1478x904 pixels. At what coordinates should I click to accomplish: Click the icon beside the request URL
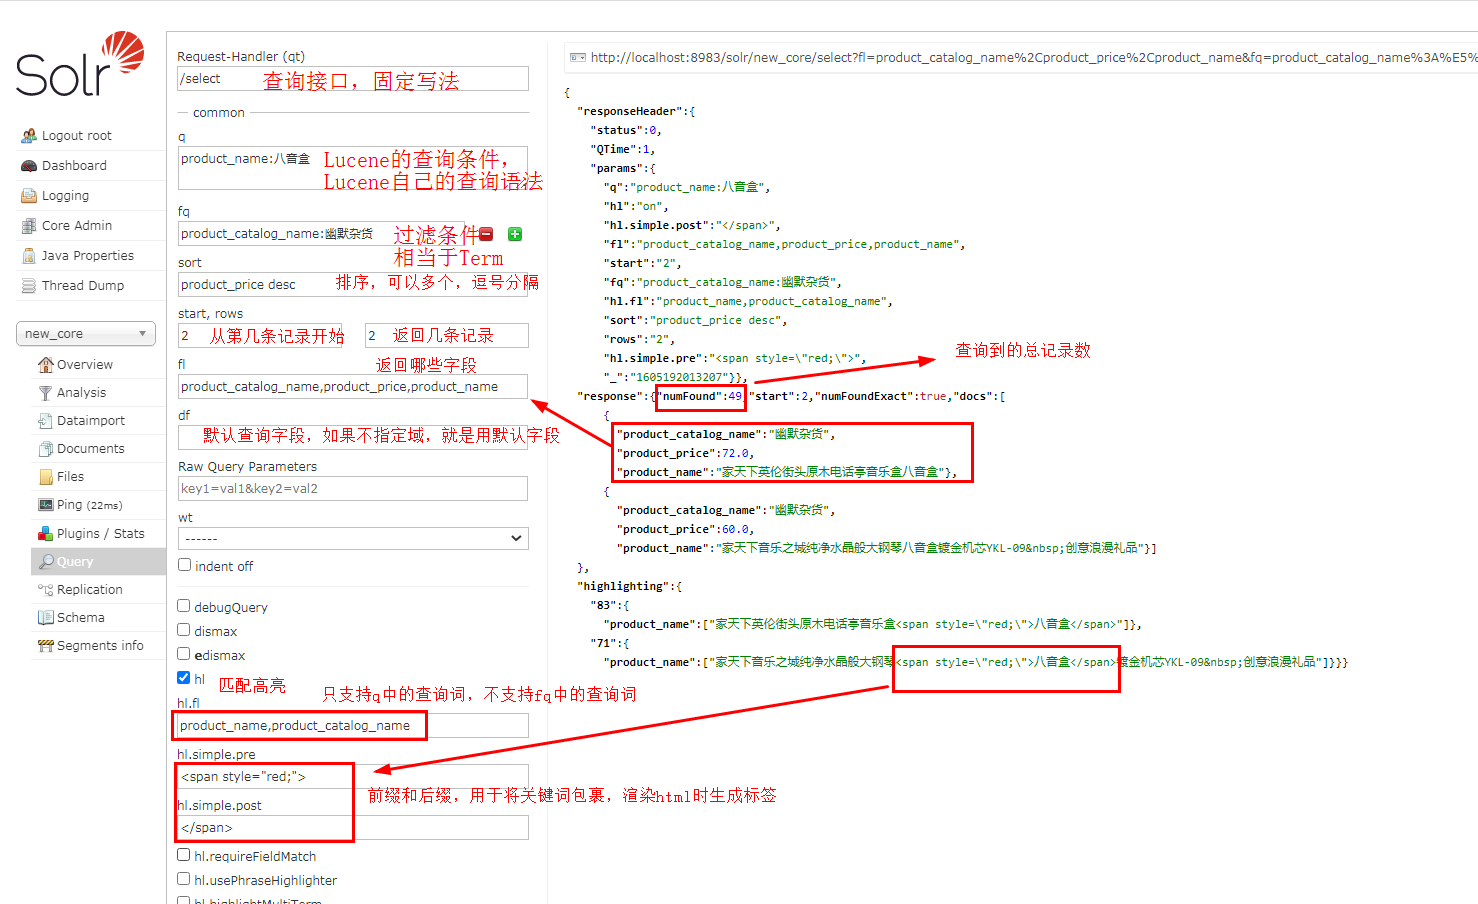[577, 58]
